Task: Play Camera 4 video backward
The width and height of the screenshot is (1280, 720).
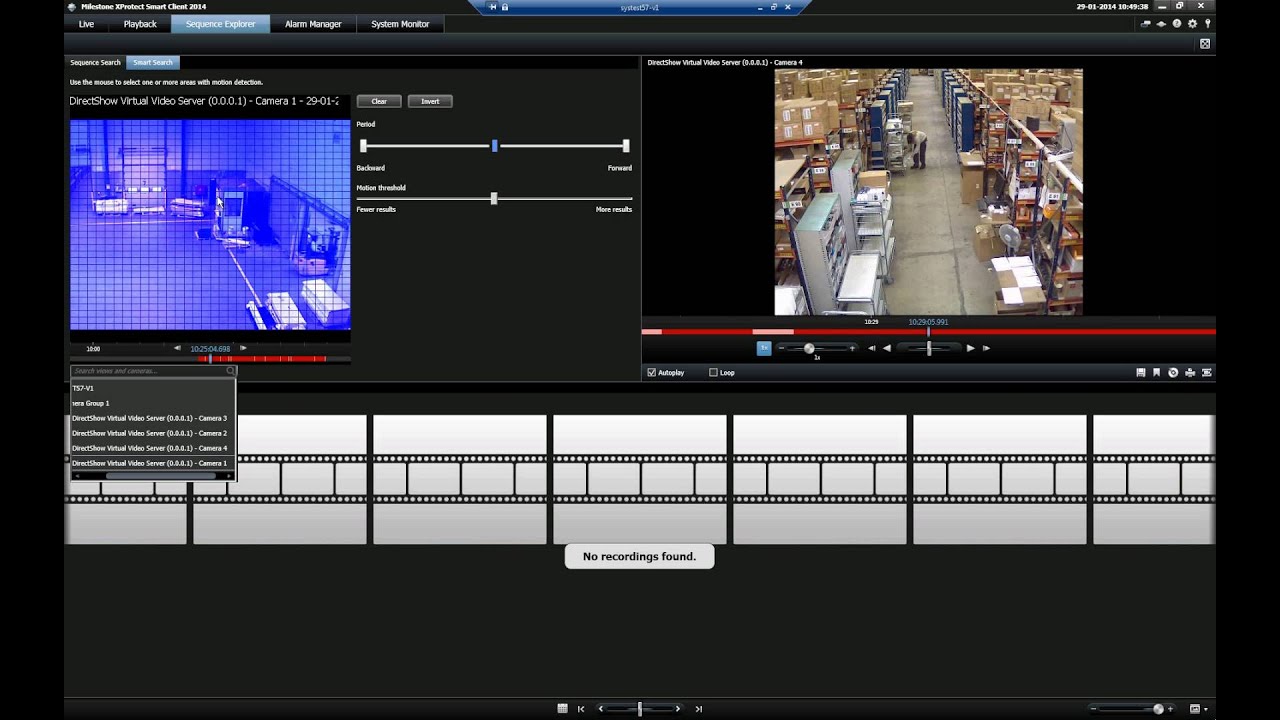Action: pyautogui.click(x=886, y=348)
